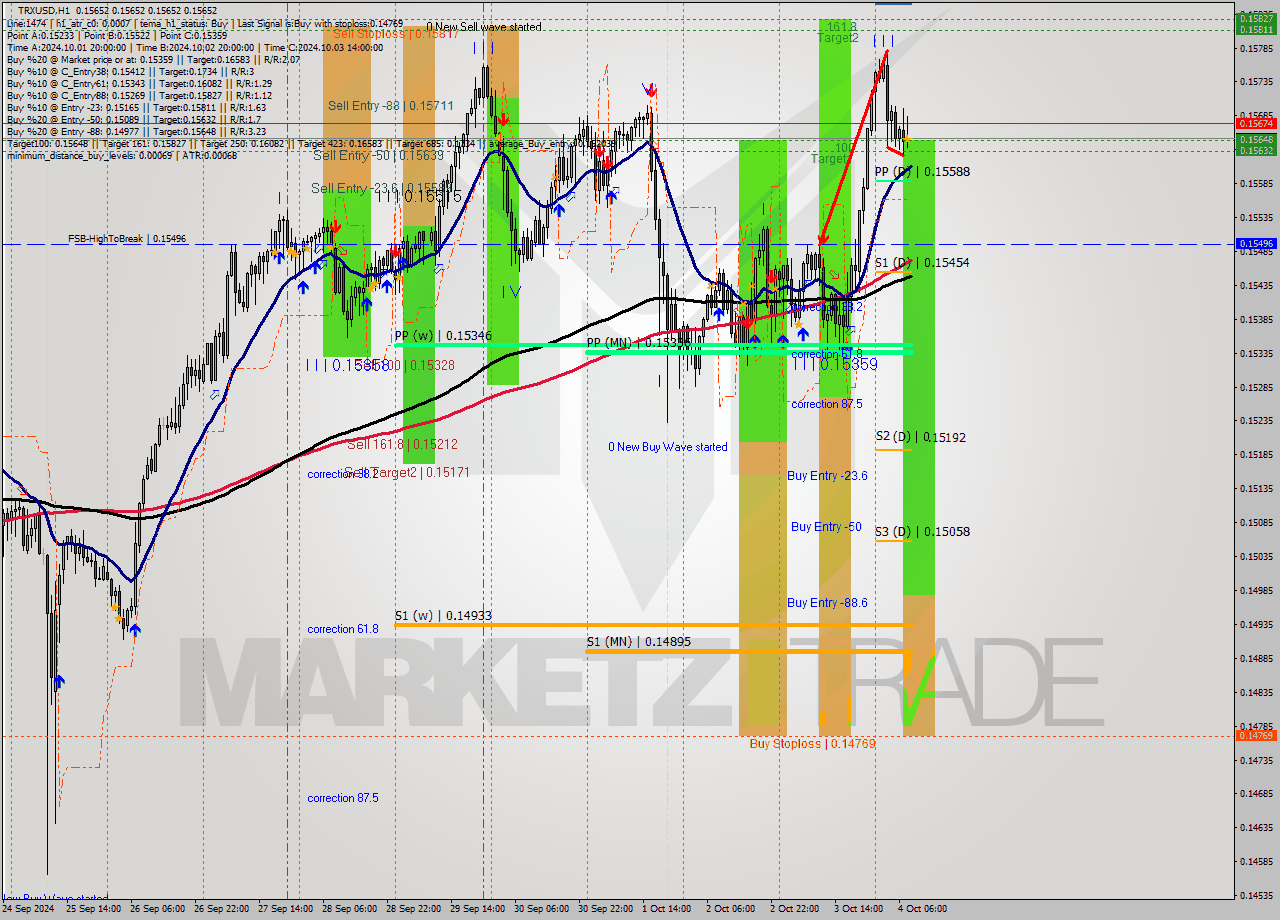
Task: Click the 'FSB-HighToBreak | 0.15496' label
Action: point(127,239)
